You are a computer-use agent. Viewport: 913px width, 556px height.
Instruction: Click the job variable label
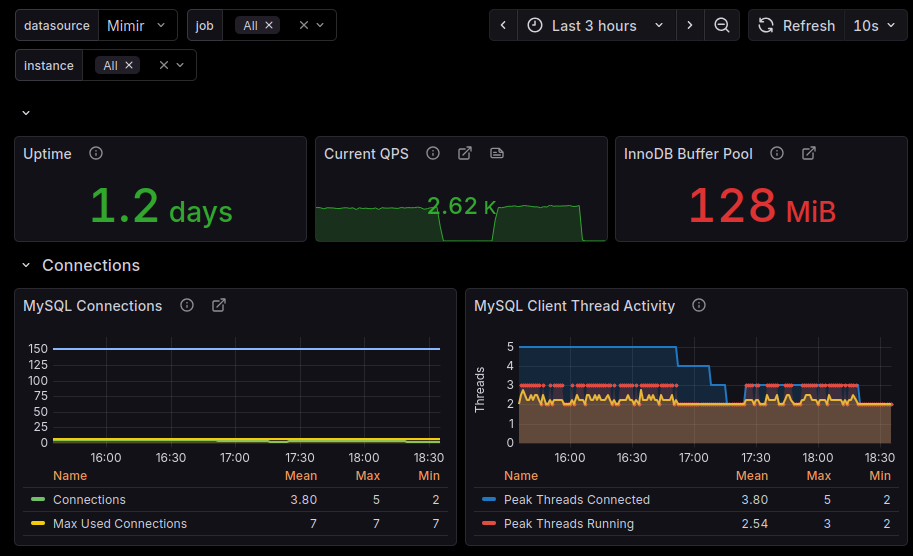click(205, 26)
